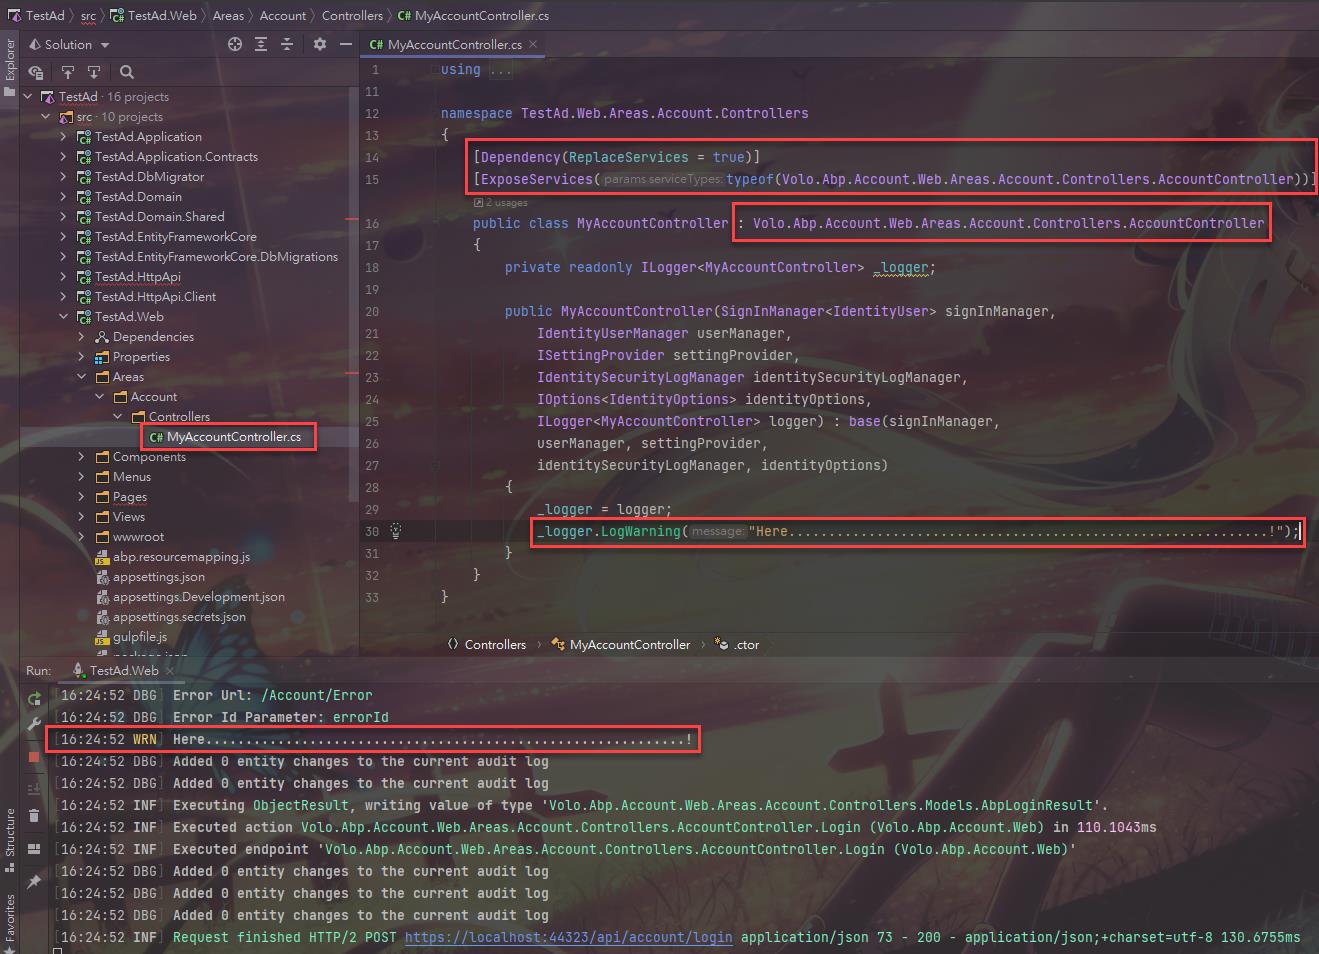
Task: Expand the TestAd.Domain project node
Action: click(x=63, y=197)
